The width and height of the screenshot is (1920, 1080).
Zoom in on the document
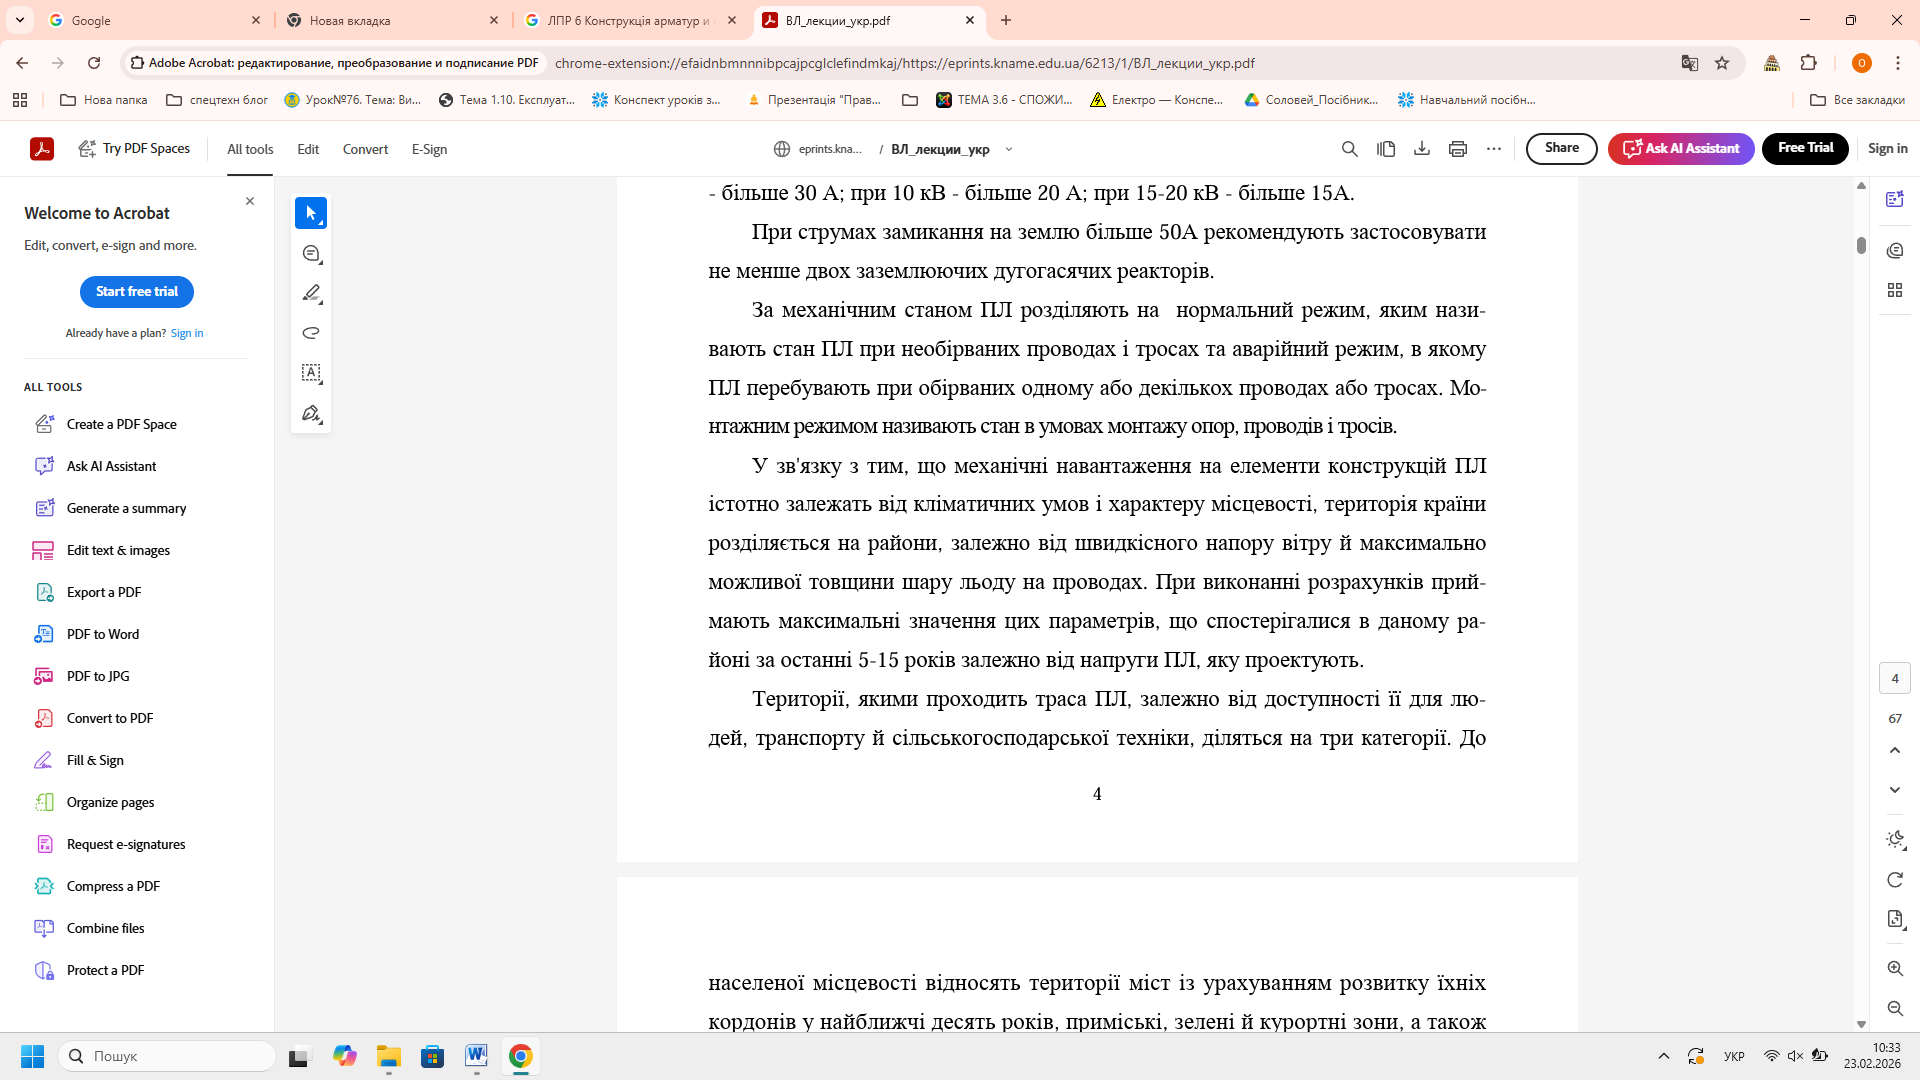tap(1895, 969)
